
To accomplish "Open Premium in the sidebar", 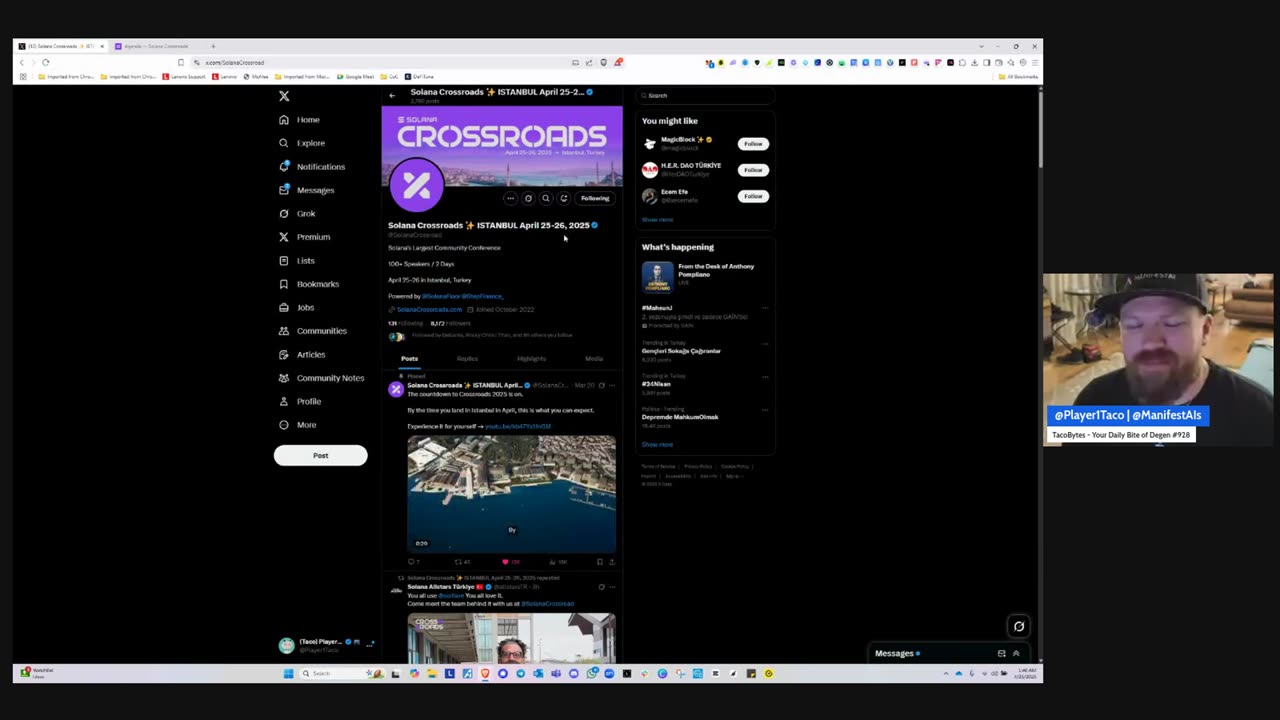I will [x=304, y=237].
